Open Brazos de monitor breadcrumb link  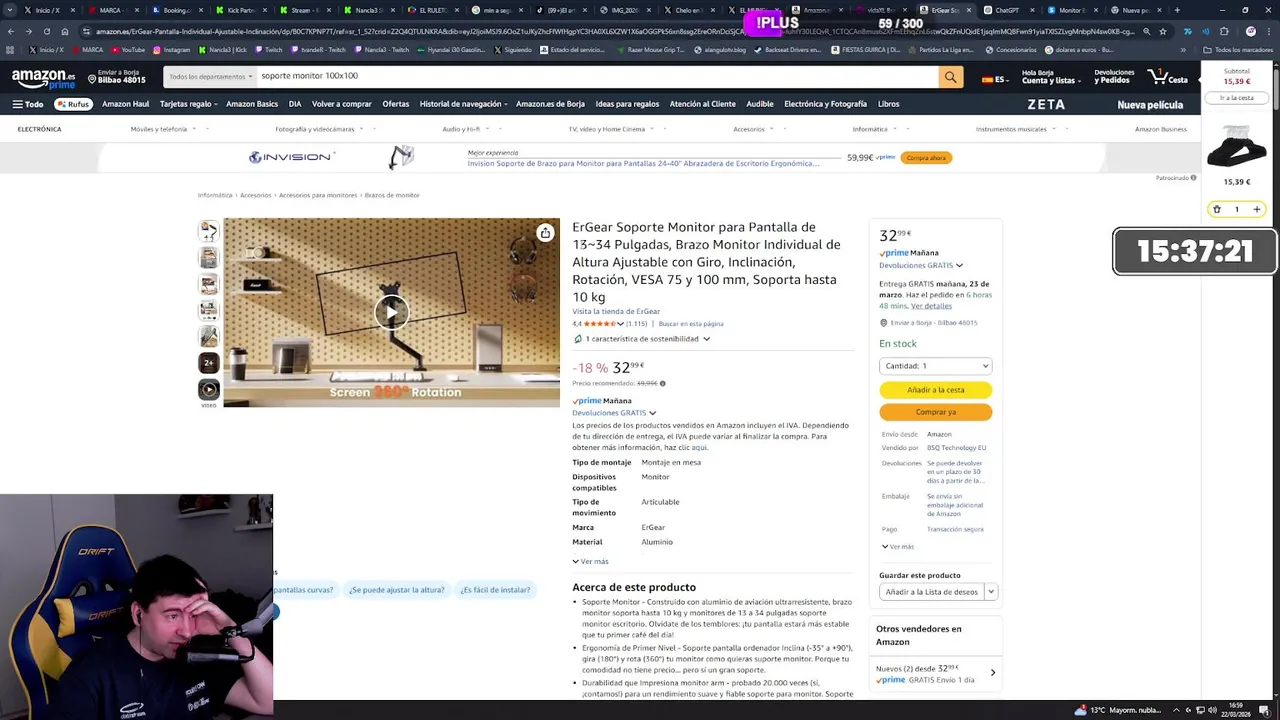392,195
